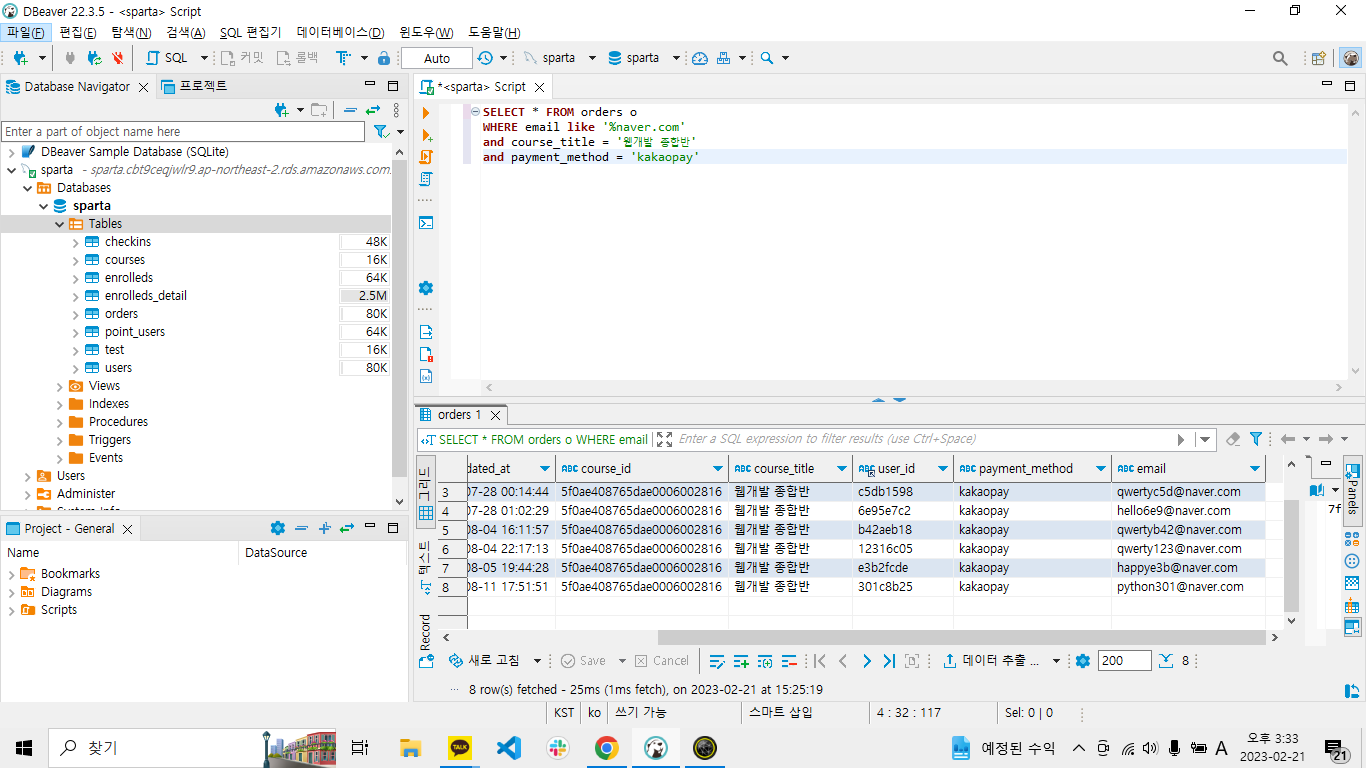Click results filter funnel icon

point(1256,439)
